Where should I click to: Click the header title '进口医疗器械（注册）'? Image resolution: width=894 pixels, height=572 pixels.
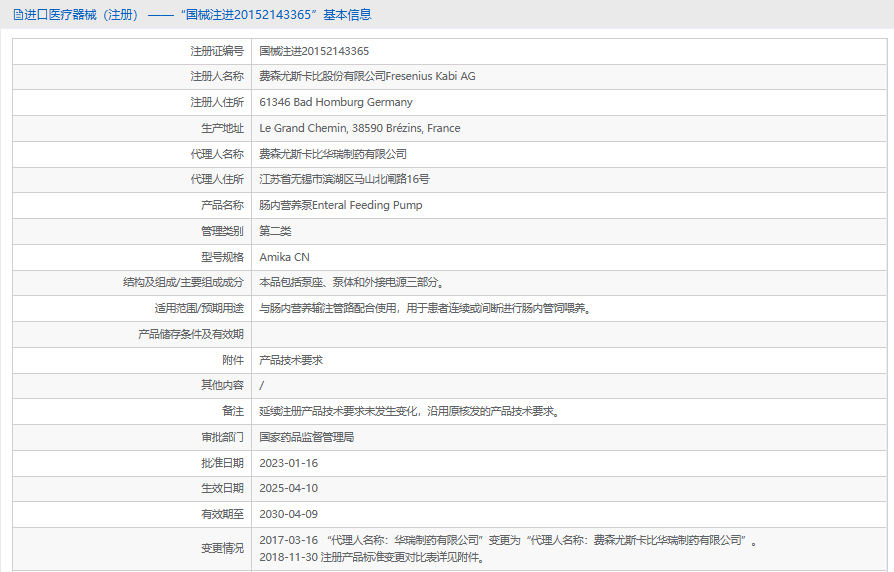tap(81, 15)
